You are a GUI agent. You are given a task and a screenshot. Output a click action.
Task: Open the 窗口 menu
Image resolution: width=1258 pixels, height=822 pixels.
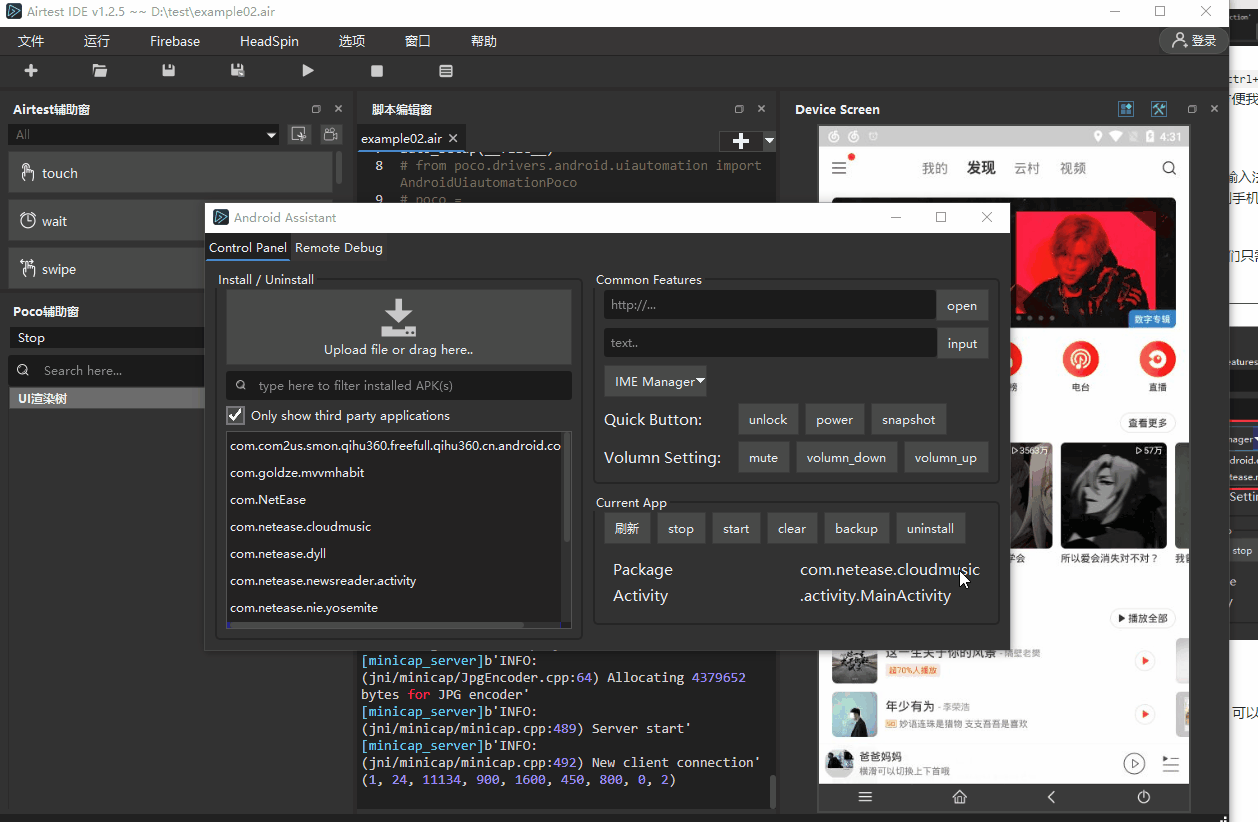pos(418,41)
